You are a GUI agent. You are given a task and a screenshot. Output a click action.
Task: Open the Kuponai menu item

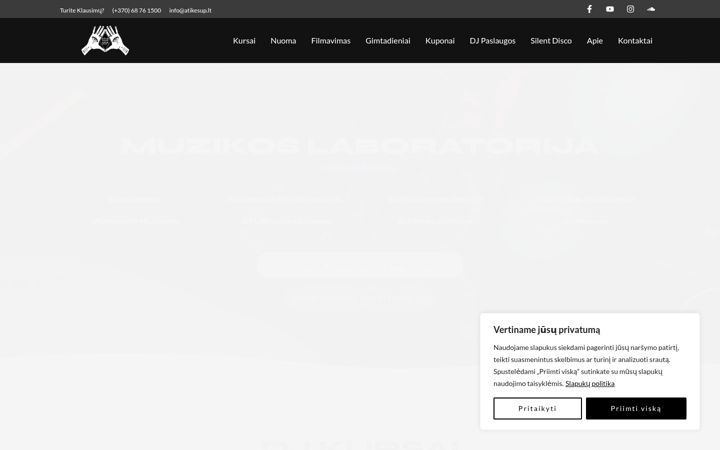coord(440,40)
